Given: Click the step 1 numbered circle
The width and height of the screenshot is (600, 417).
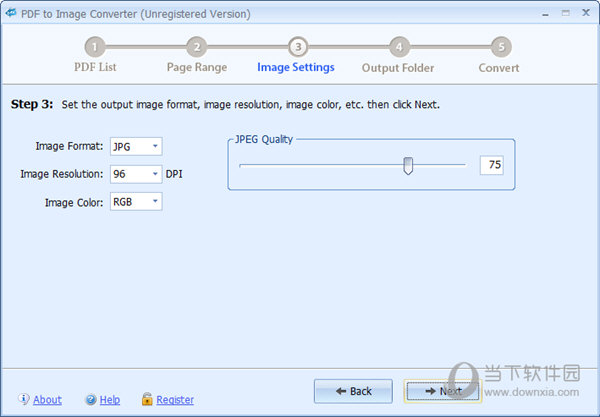Looking at the screenshot, I should [95, 46].
